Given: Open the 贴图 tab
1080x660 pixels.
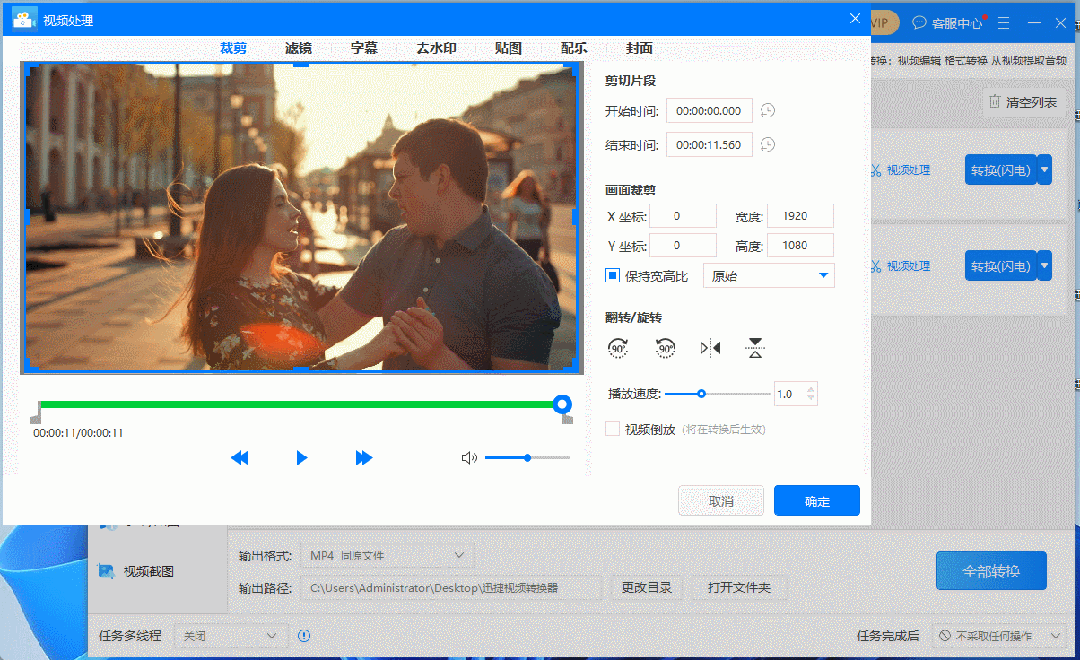Looking at the screenshot, I should click(508, 48).
